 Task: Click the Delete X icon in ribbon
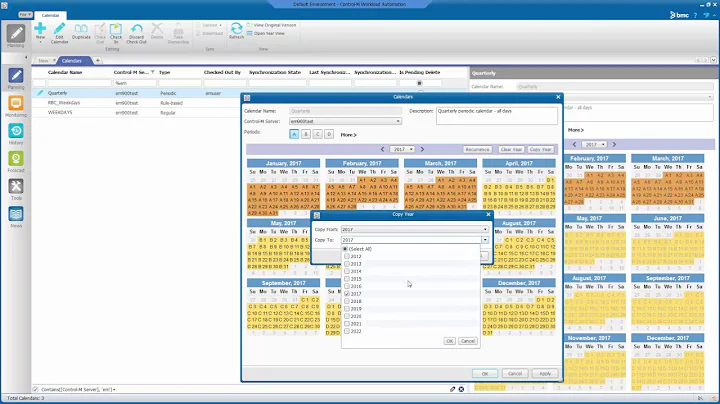coord(157,31)
